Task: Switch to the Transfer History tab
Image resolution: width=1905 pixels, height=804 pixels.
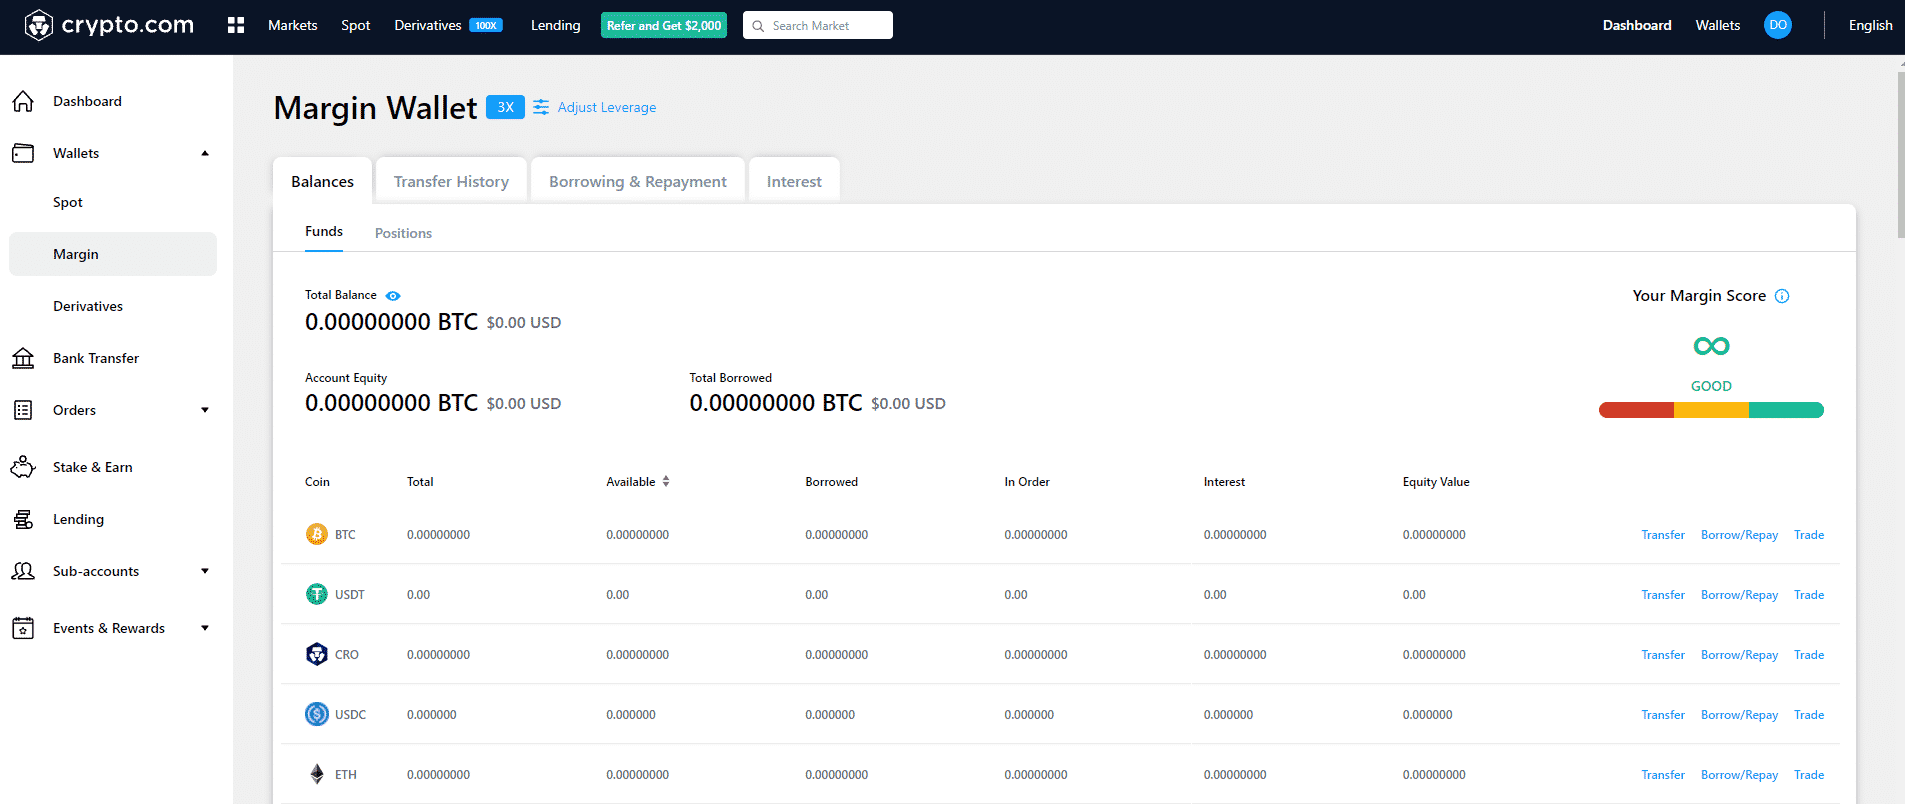Action: pos(451,181)
